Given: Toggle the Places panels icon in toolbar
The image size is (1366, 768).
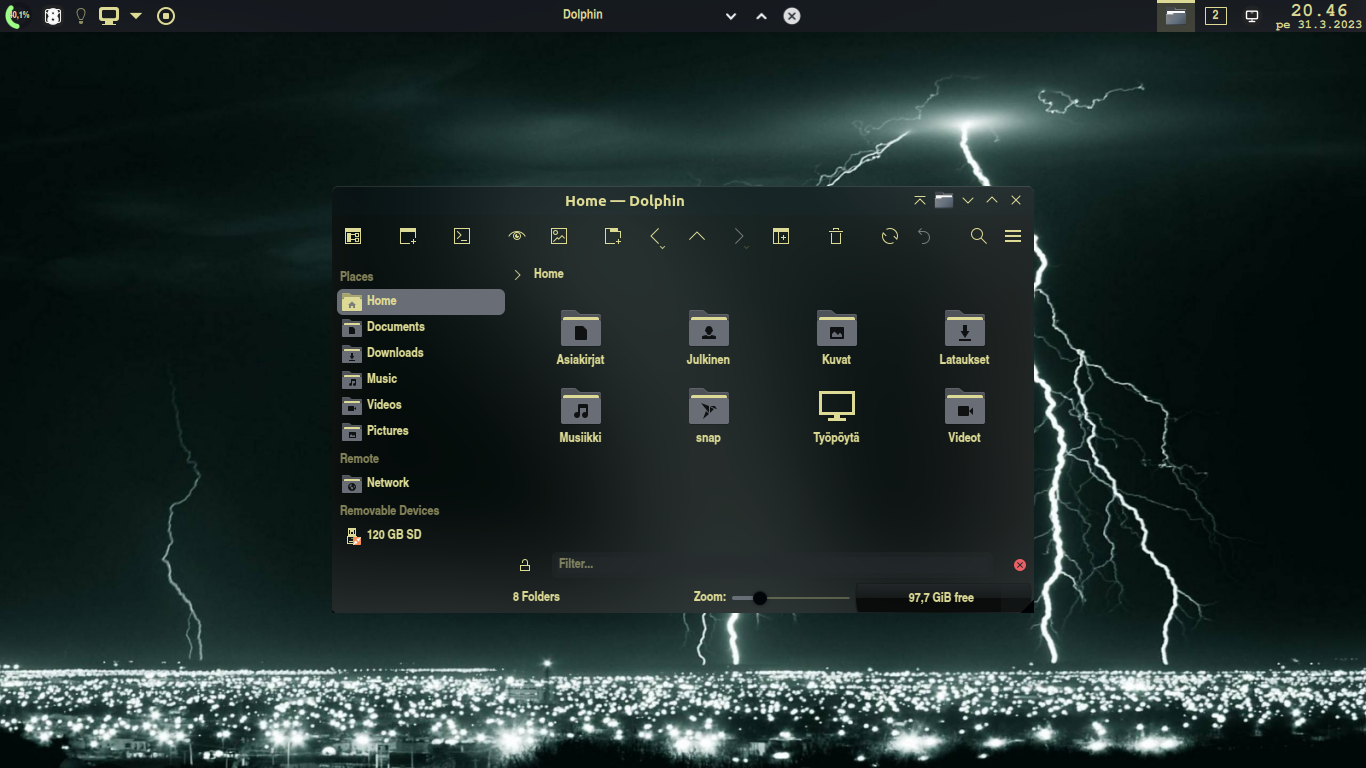Looking at the screenshot, I should pos(353,236).
